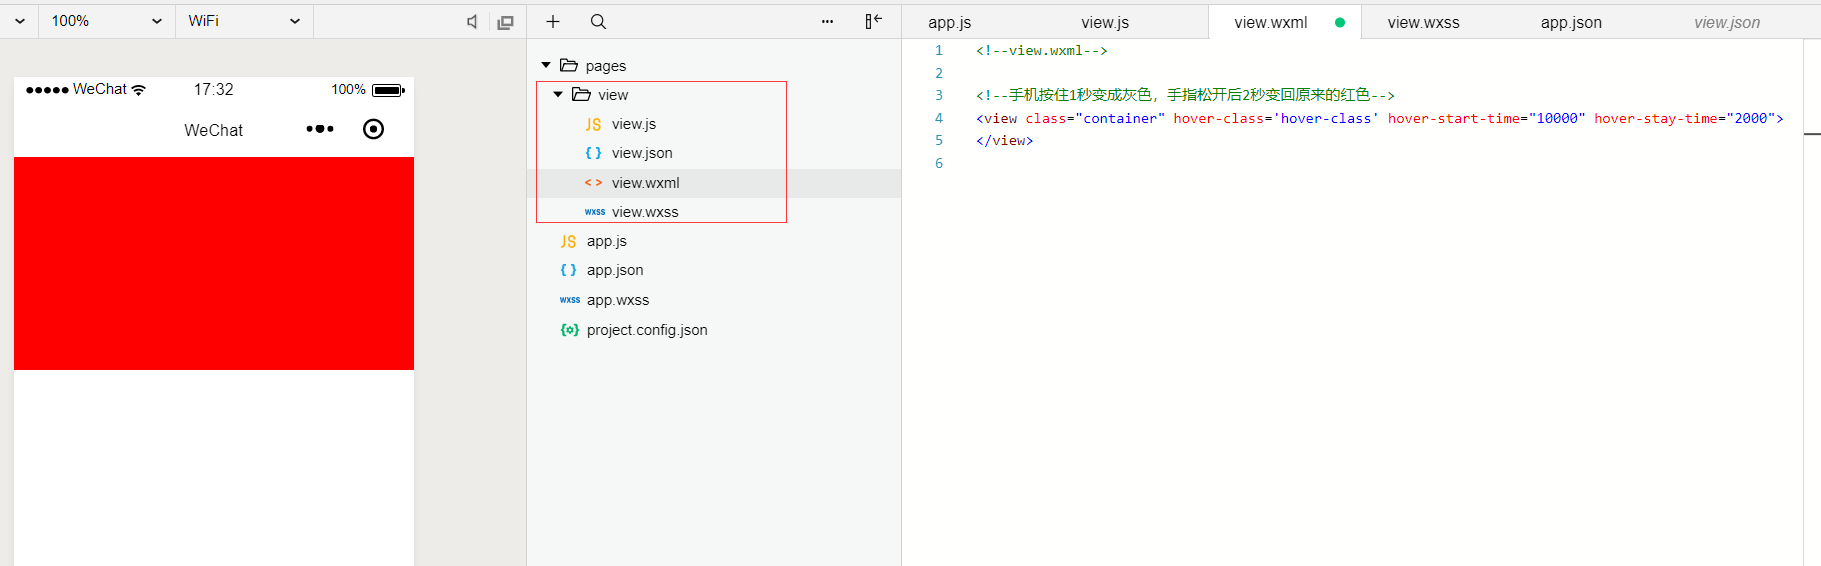Add a new file with the plus icon
The height and width of the screenshot is (566, 1821).
tap(553, 21)
